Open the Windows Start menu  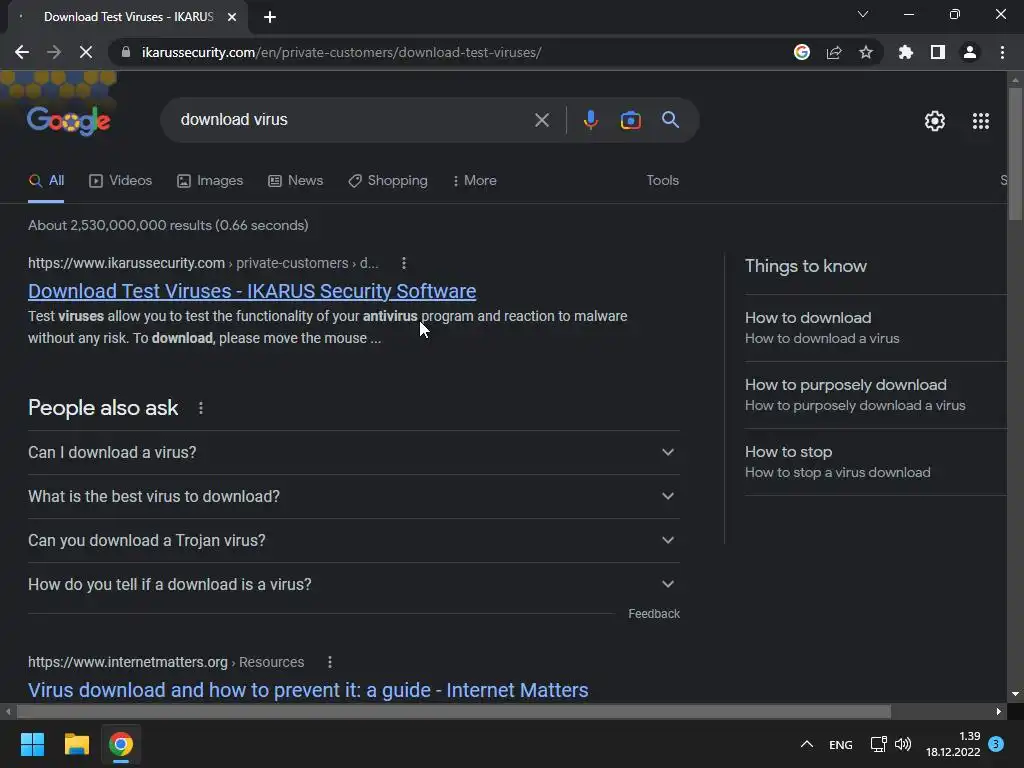tap(32, 744)
